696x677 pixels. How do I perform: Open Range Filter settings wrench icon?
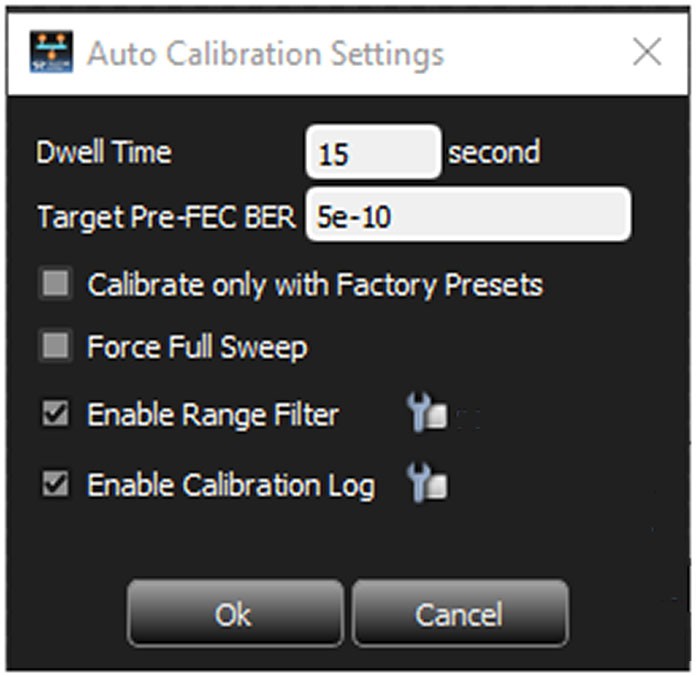pyautogui.click(x=427, y=412)
